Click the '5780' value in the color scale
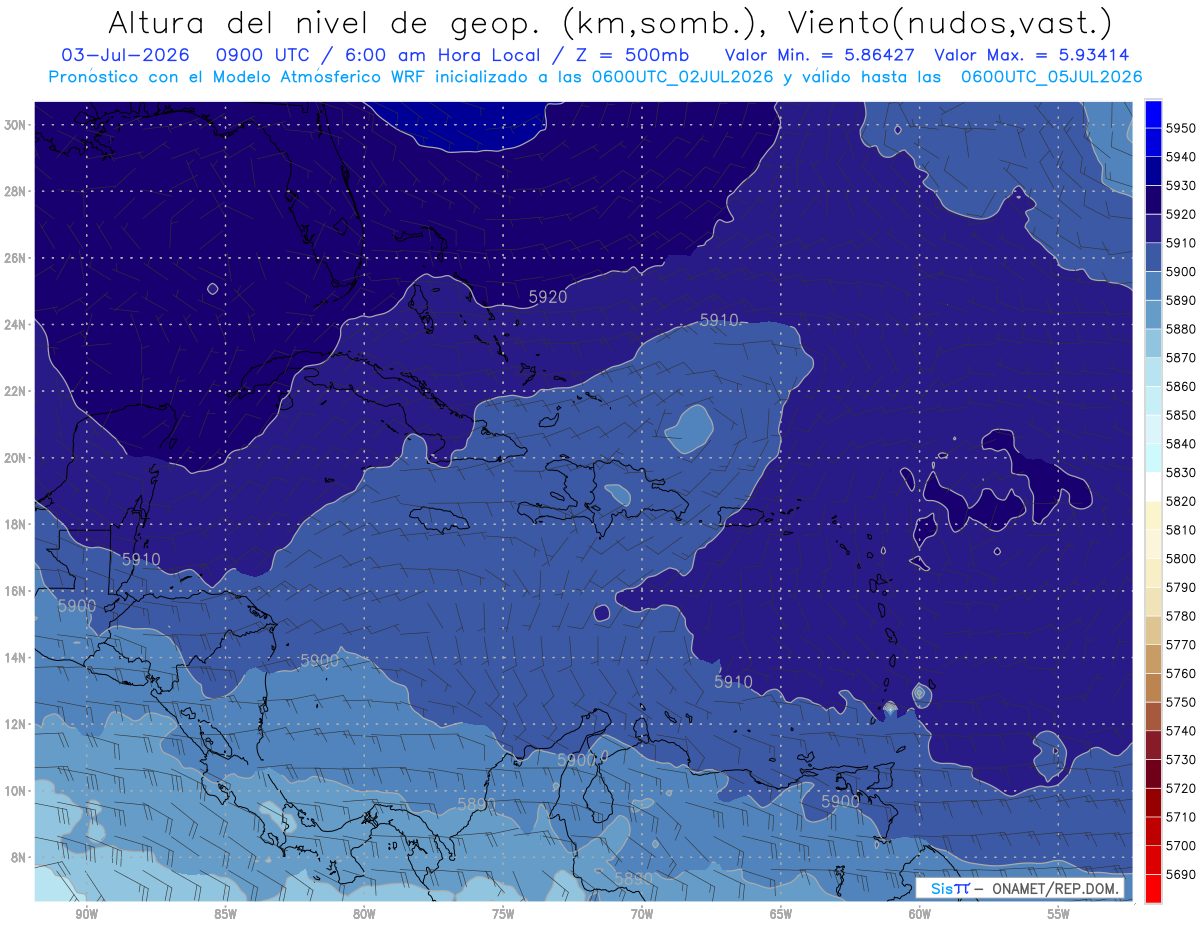The height and width of the screenshot is (927, 1200). [x=1181, y=616]
